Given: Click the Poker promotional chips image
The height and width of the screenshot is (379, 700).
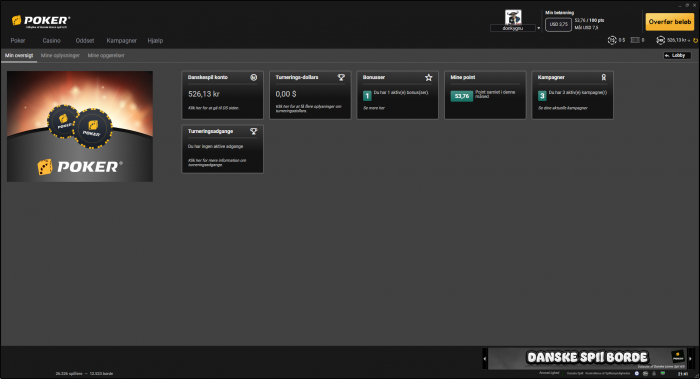Looking at the screenshot, I should click(80, 126).
